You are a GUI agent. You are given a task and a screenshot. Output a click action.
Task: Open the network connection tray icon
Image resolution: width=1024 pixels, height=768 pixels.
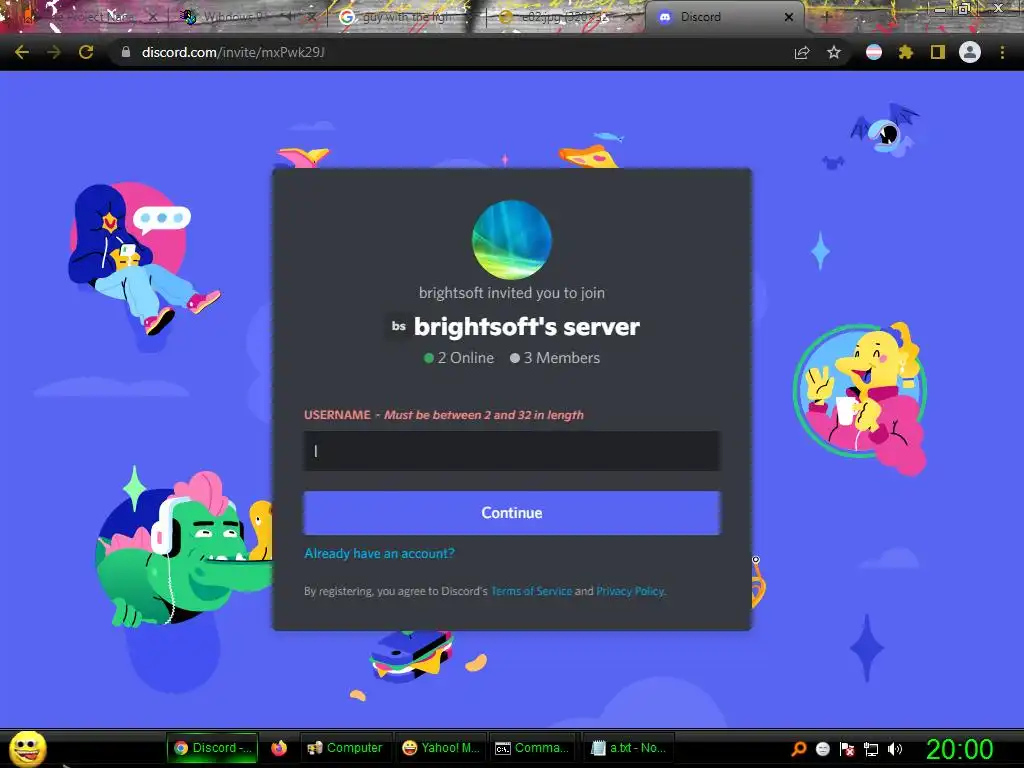click(x=871, y=749)
